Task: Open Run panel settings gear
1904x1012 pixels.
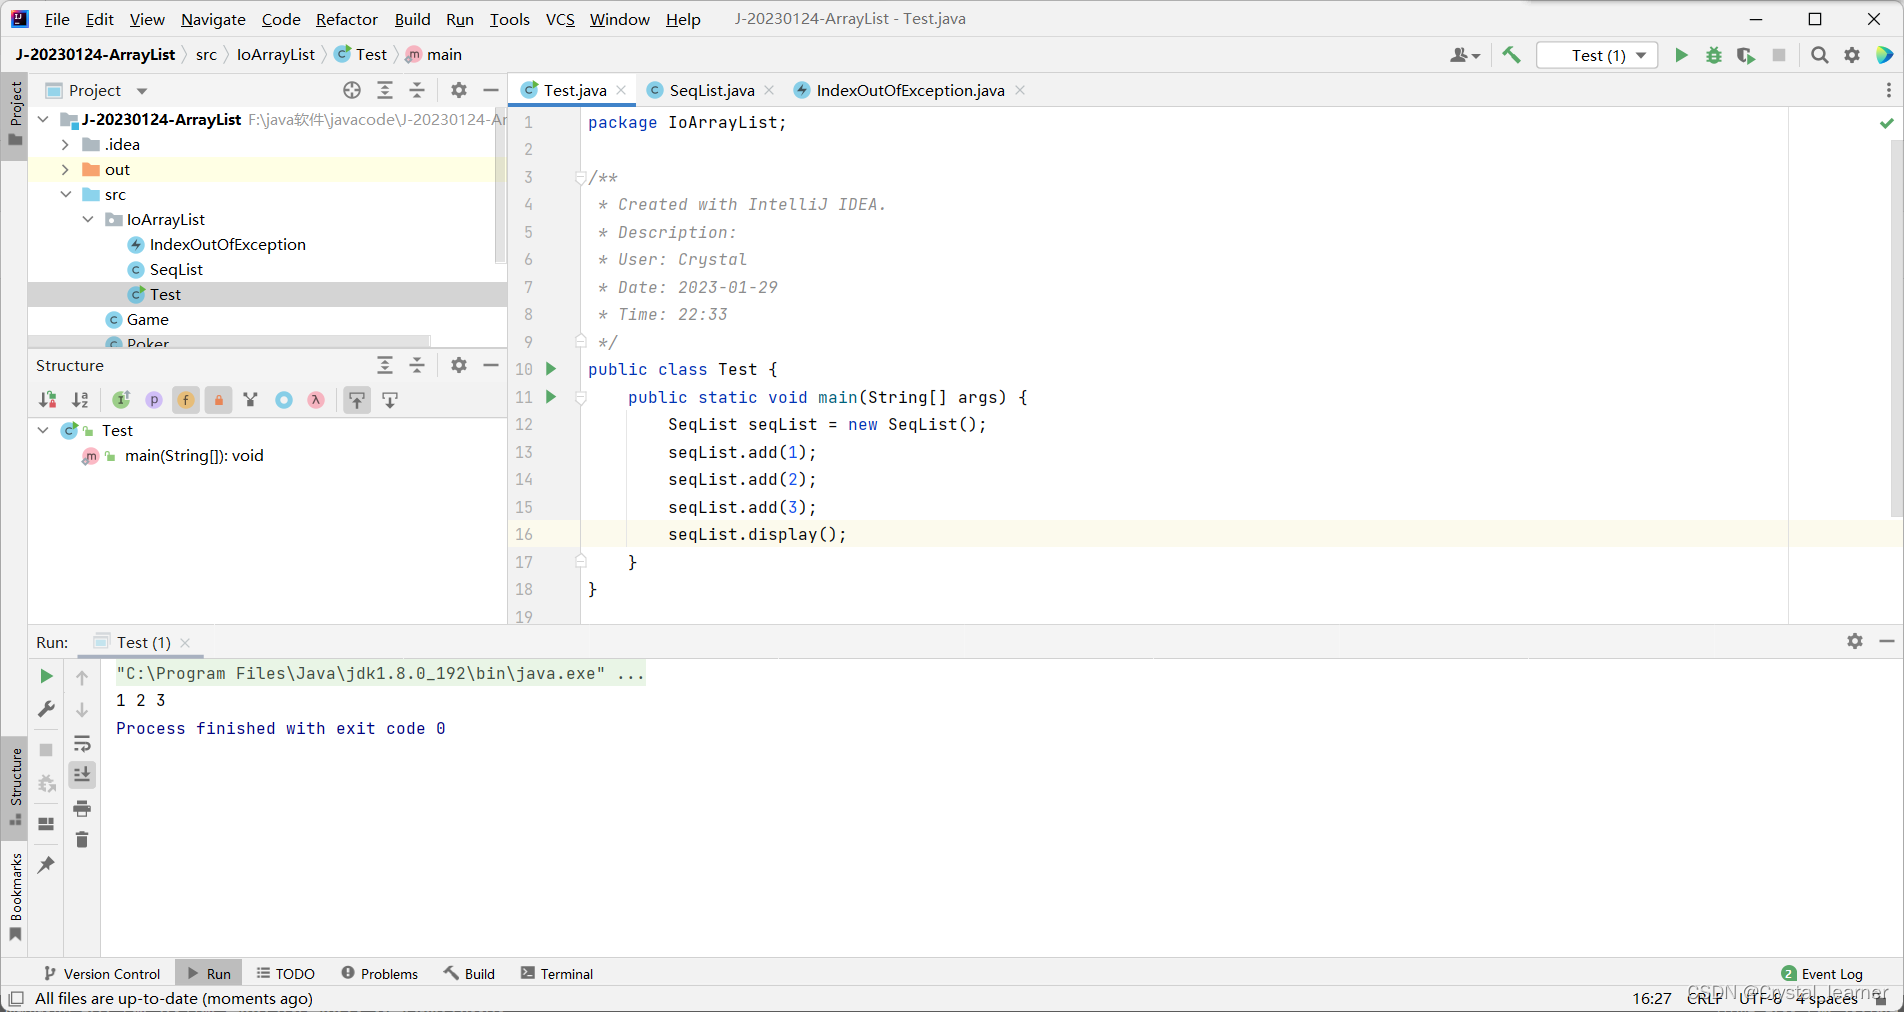Action: 1855,641
